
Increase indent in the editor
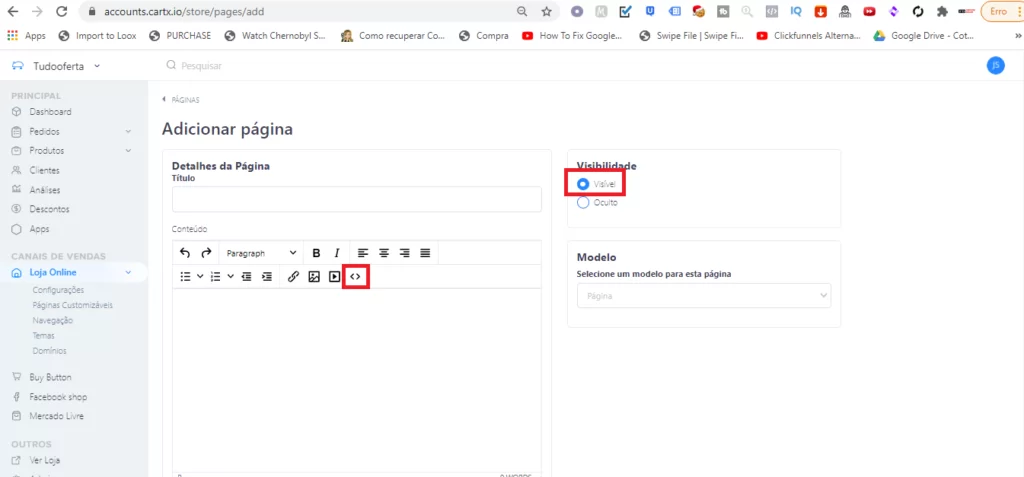click(267, 277)
